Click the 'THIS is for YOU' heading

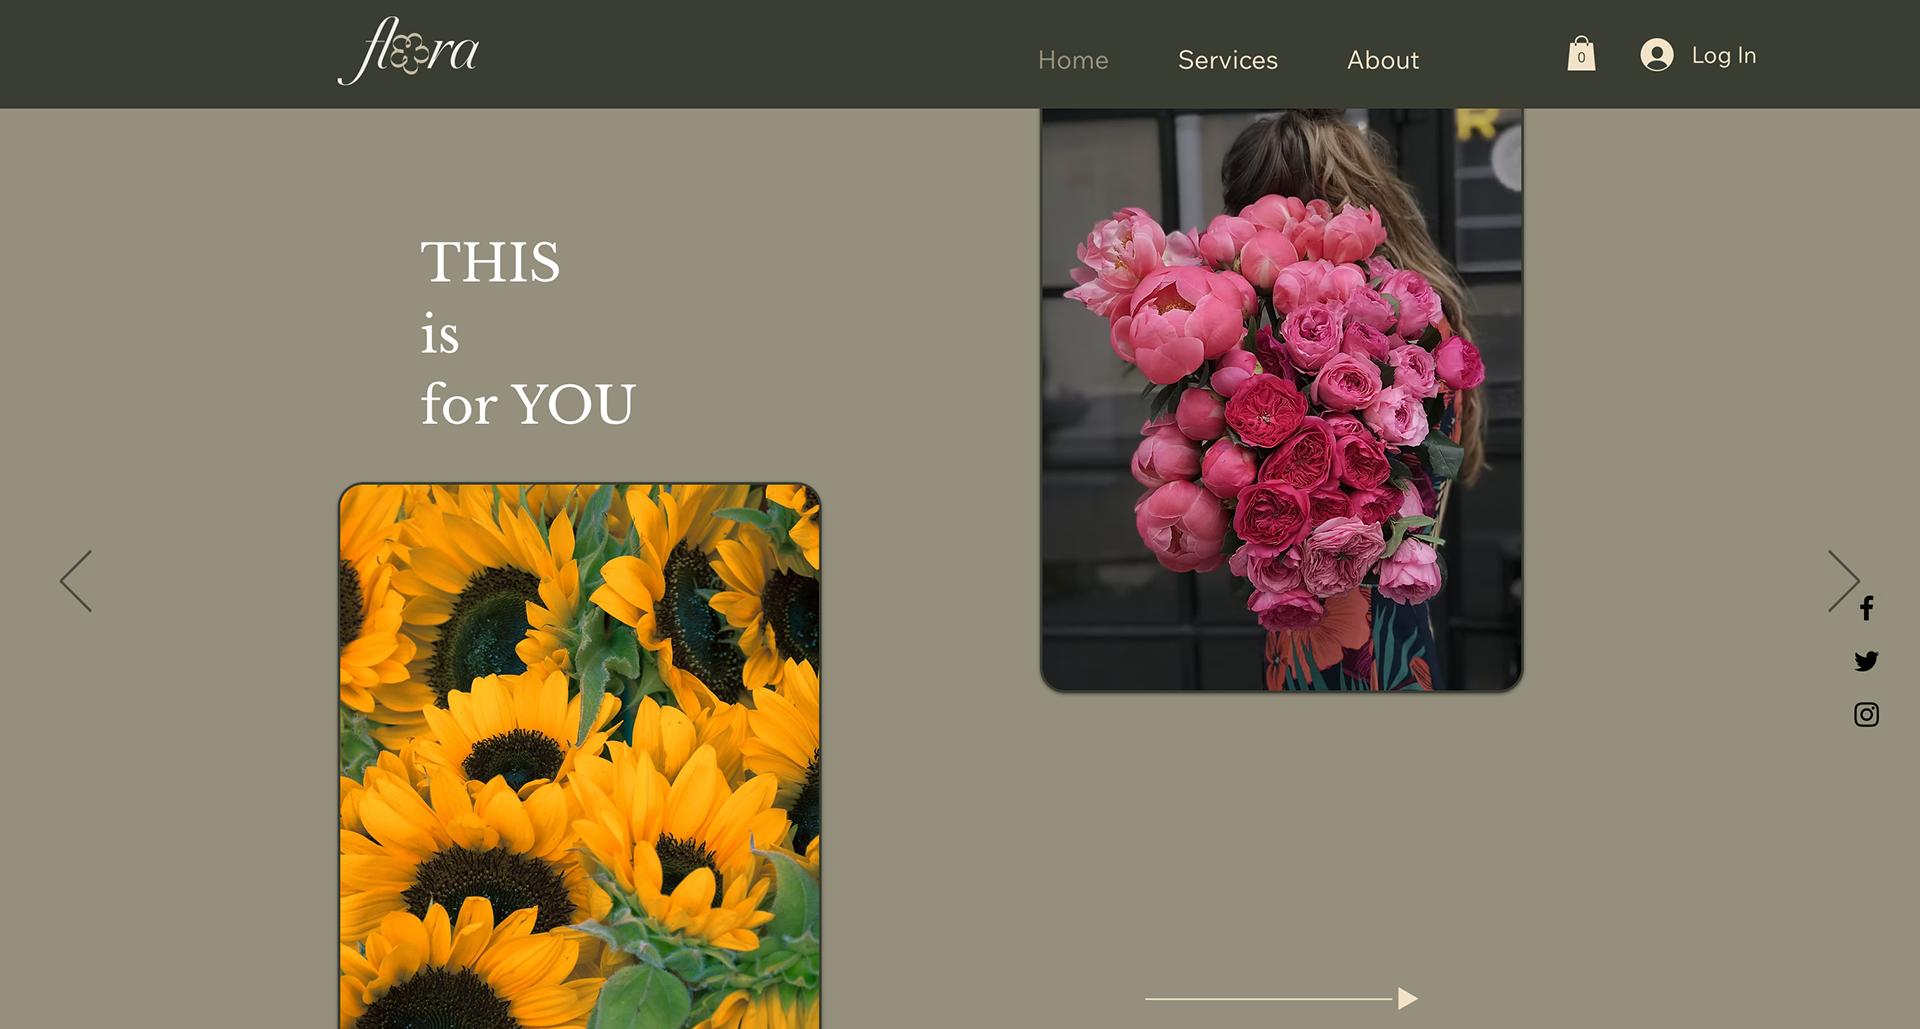528,333
